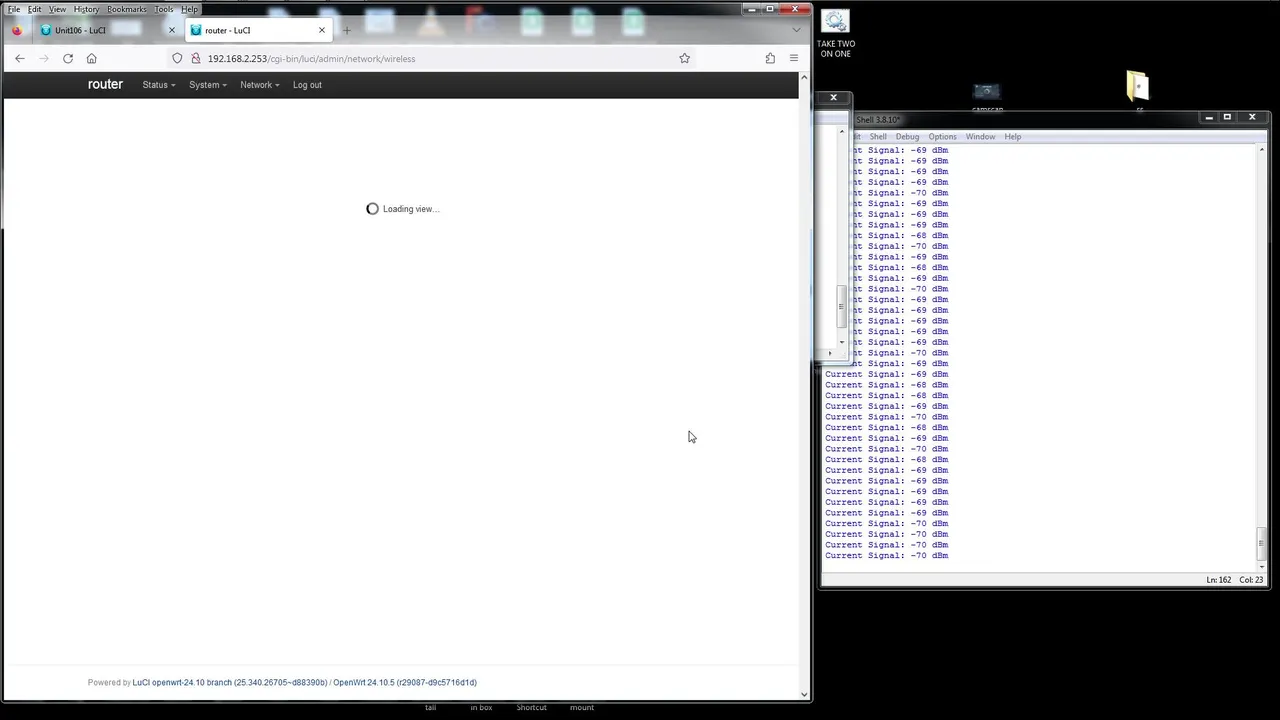
Task: Click the router brand link
Action: click(x=105, y=84)
